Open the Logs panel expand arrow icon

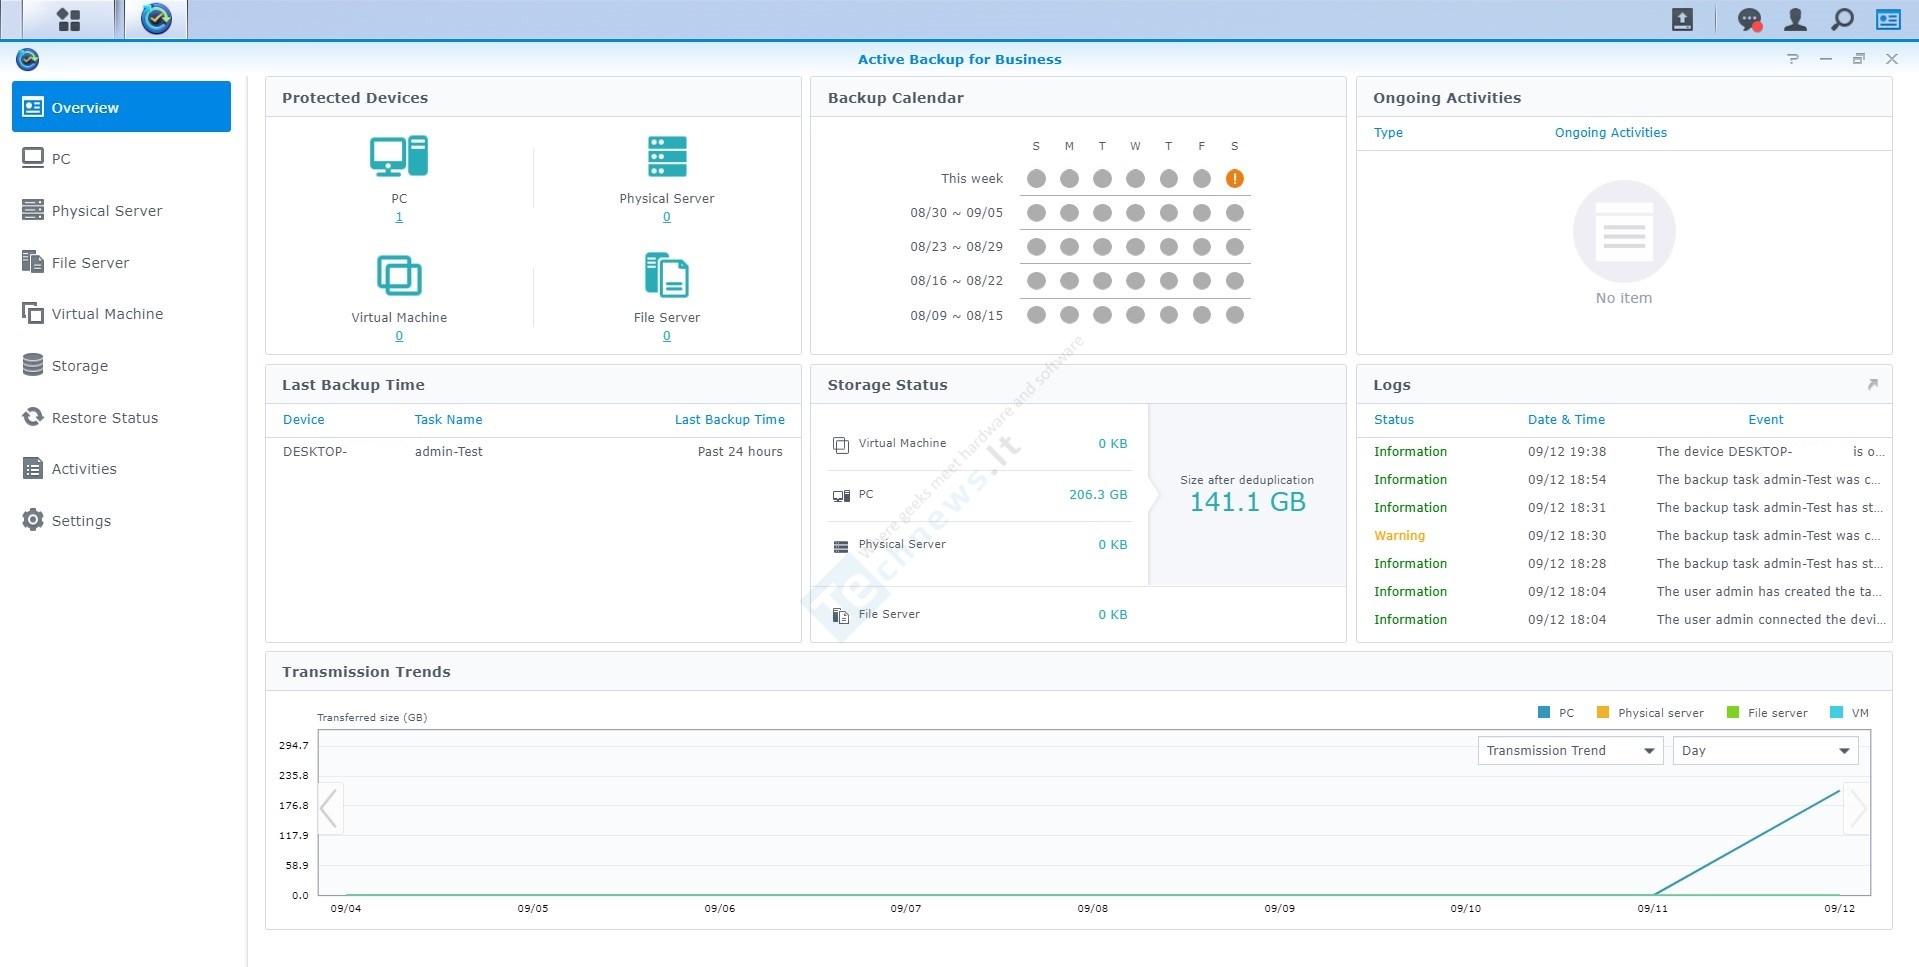click(x=1872, y=385)
